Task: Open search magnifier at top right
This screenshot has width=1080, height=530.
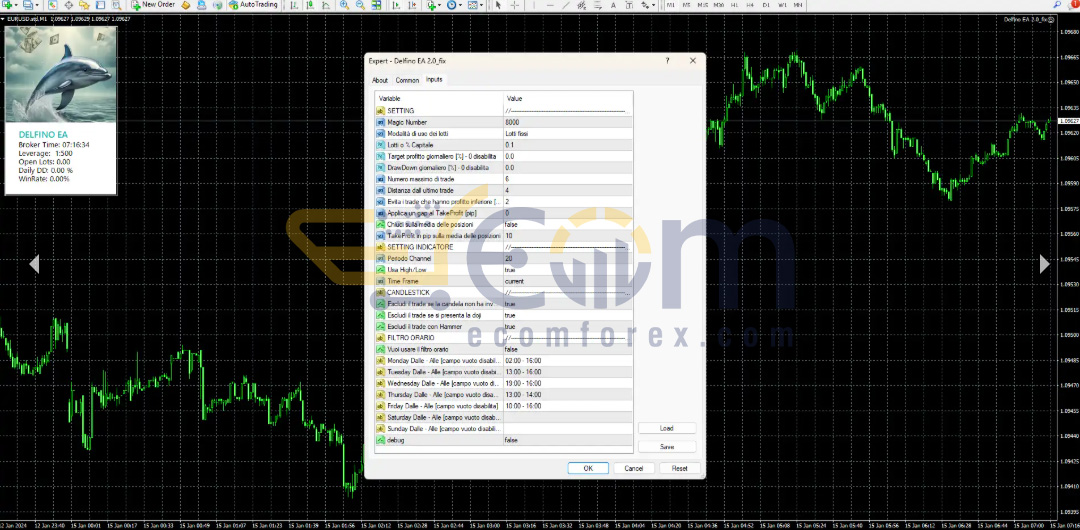Action: pyautogui.click(x=1057, y=5)
